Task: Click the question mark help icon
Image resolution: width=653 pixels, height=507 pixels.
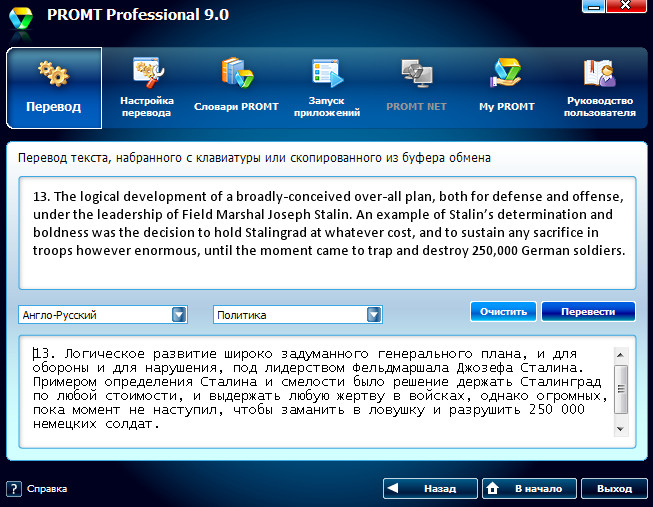Action: pos(14,489)
